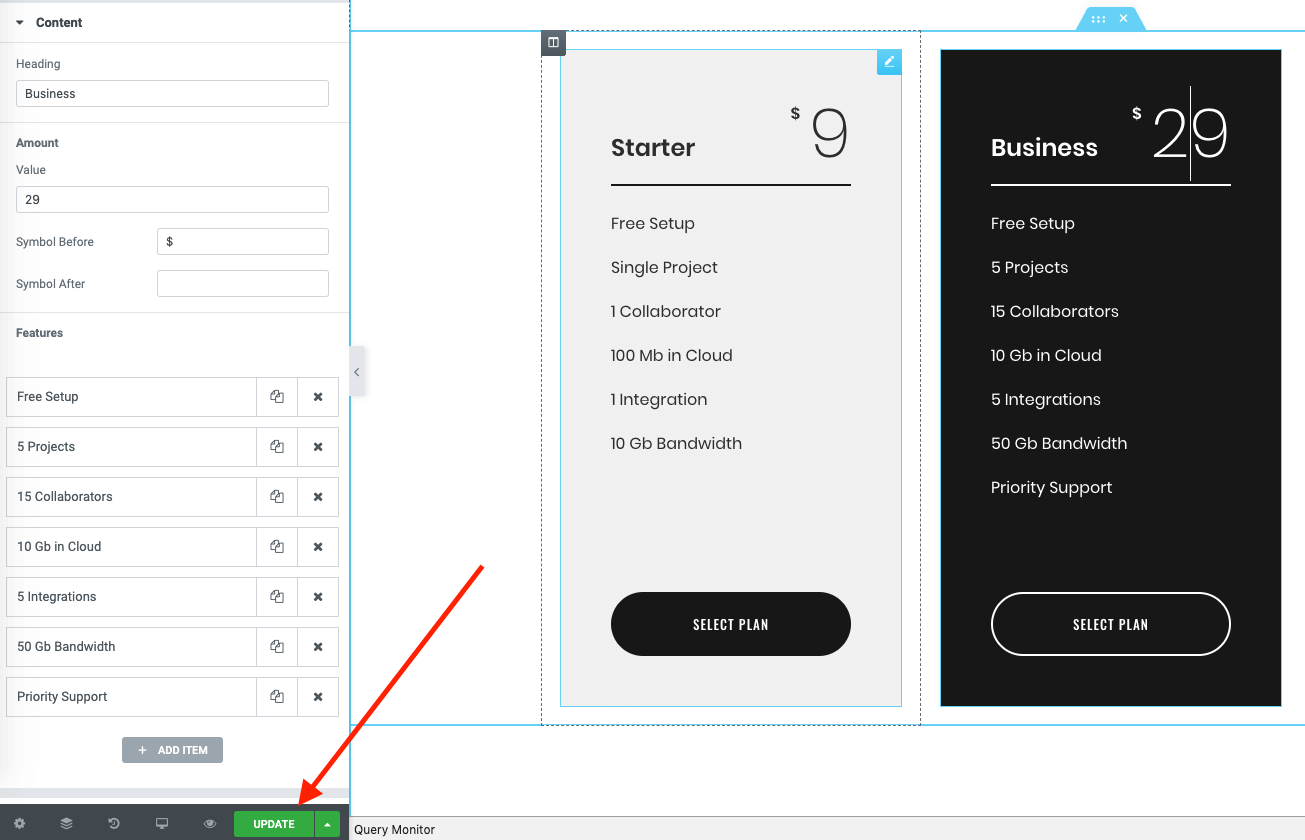1305x840 pixels.
Task: Click the blue pencil edit widget icon
Action: 889,62
